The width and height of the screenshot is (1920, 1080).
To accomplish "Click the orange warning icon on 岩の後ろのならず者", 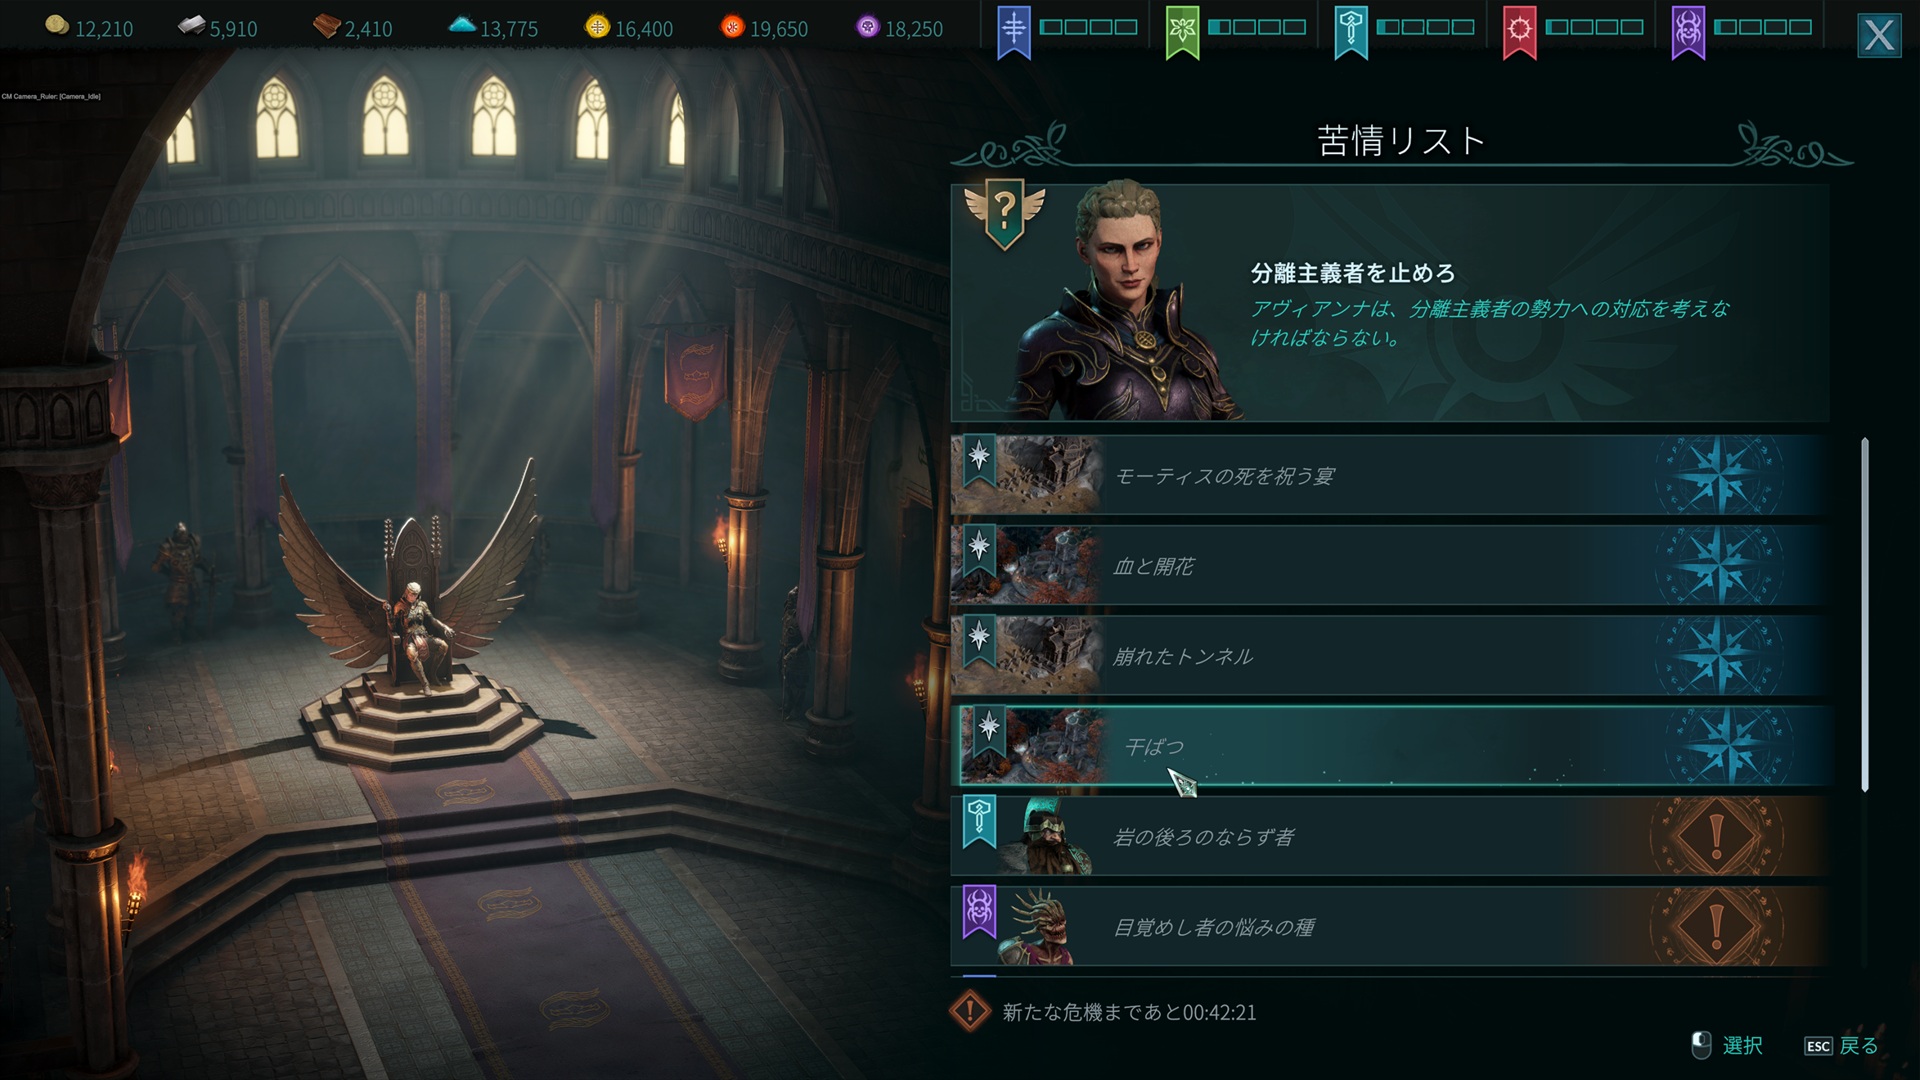I will 1716,837.
